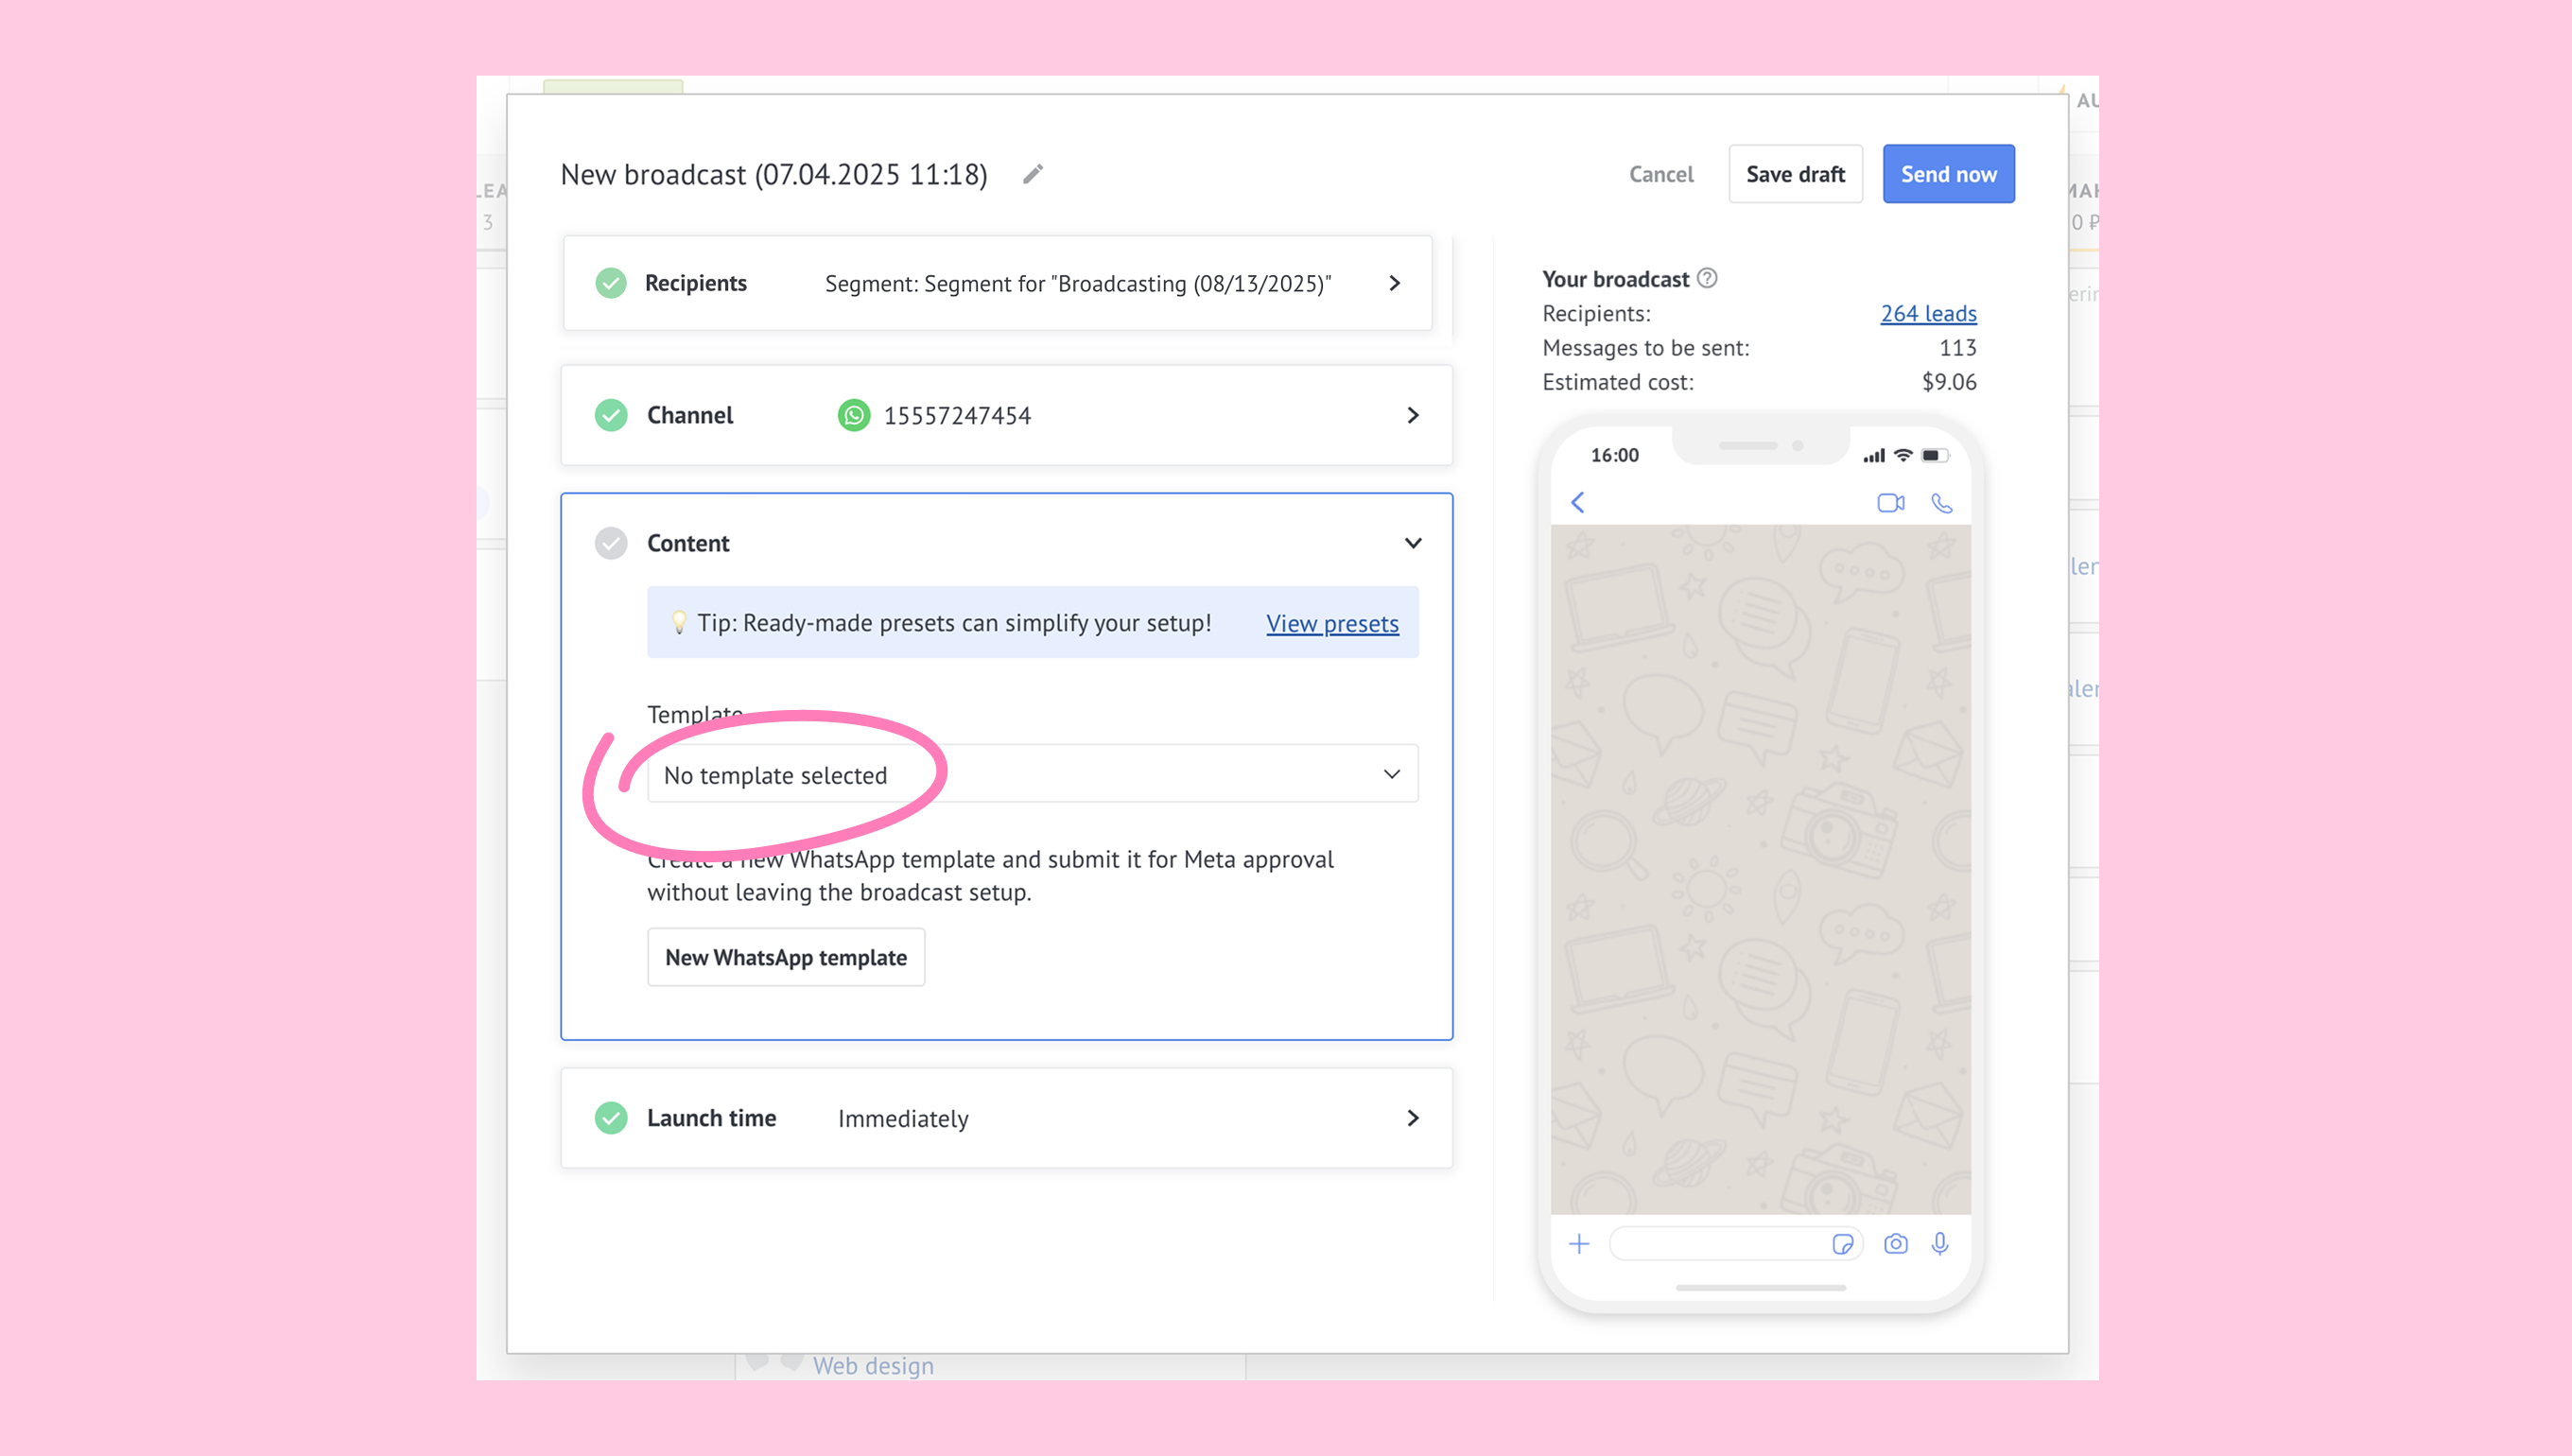The image size is (2572, 1456).
Task: Tap the phone call icon in preview
Action: click(x=1941, y=503)
